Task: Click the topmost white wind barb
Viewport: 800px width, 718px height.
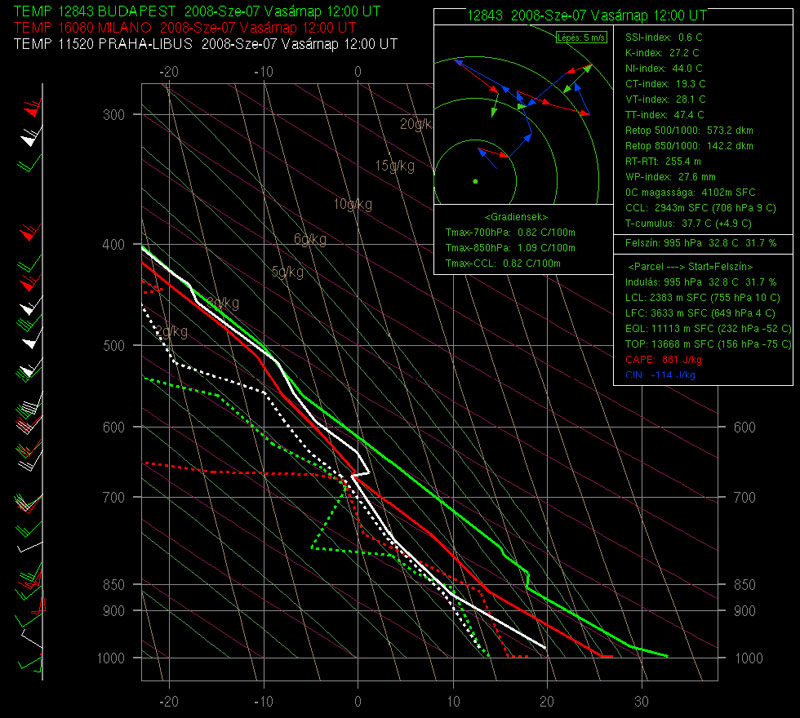Action: click(x=29, y=140)
